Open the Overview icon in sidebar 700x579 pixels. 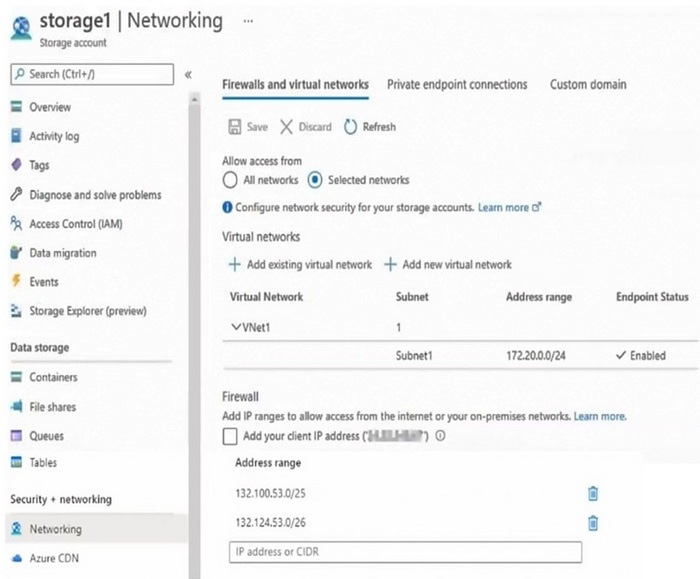pyautogui.click(x=17, y=107)
